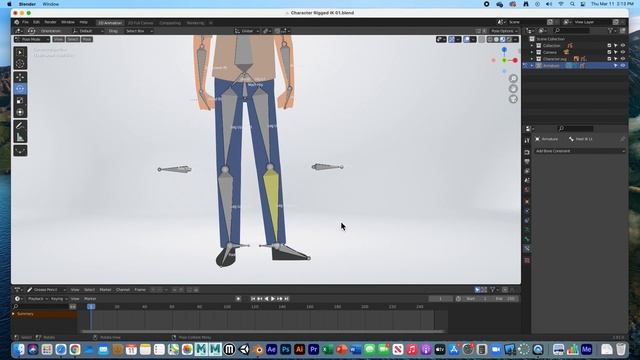Switch to the Compositing workspace tab
The image size is (640, 360).
[170, 23]
